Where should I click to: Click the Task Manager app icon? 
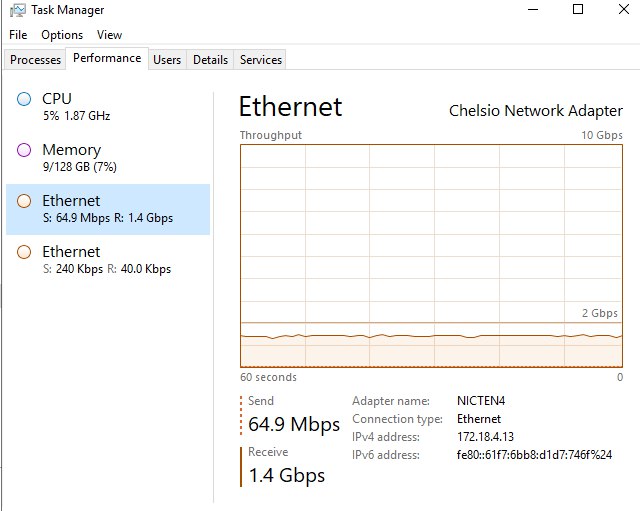point(16,10)
